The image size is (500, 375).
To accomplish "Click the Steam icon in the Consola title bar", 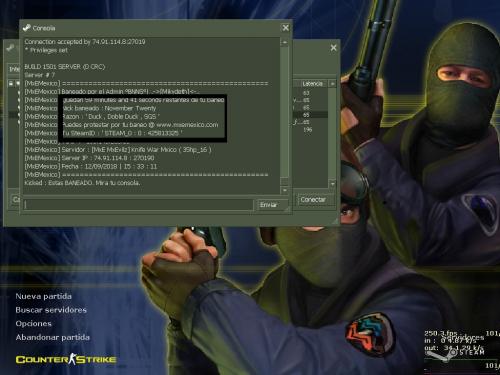I will (x=27, y=28).
